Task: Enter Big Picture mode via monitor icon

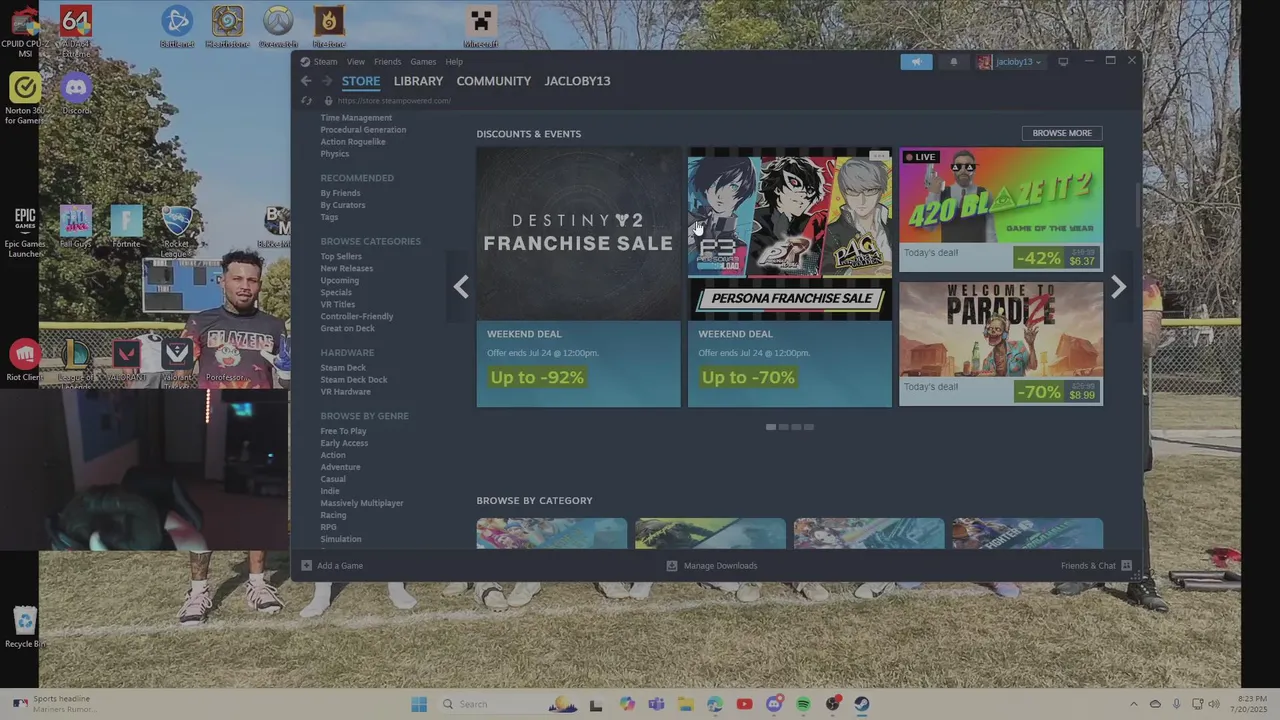Action: click(1063, 62)
